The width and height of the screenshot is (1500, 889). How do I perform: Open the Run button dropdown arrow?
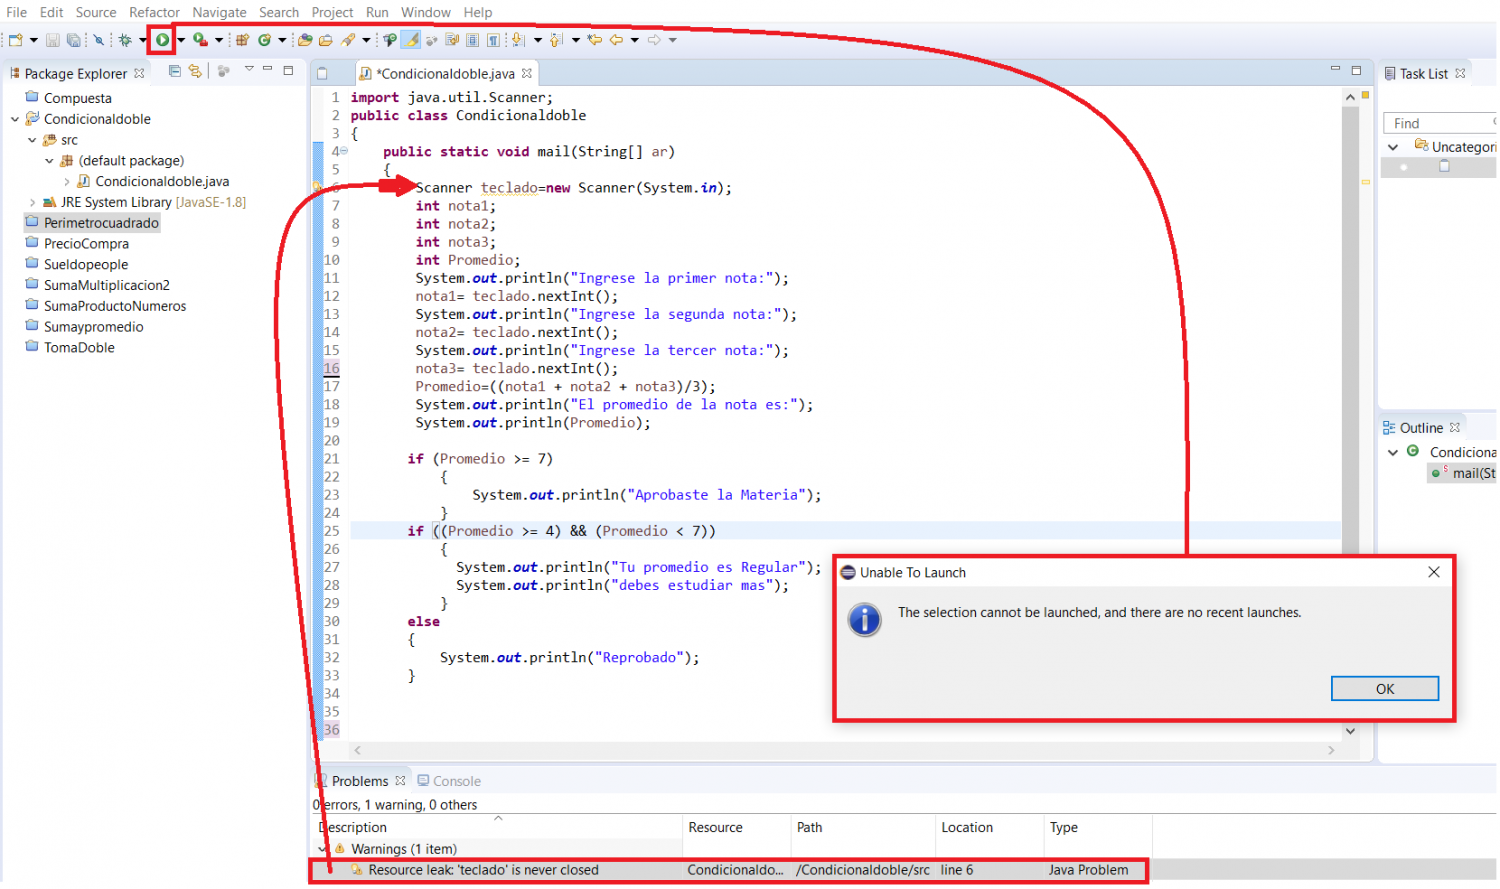181,40
